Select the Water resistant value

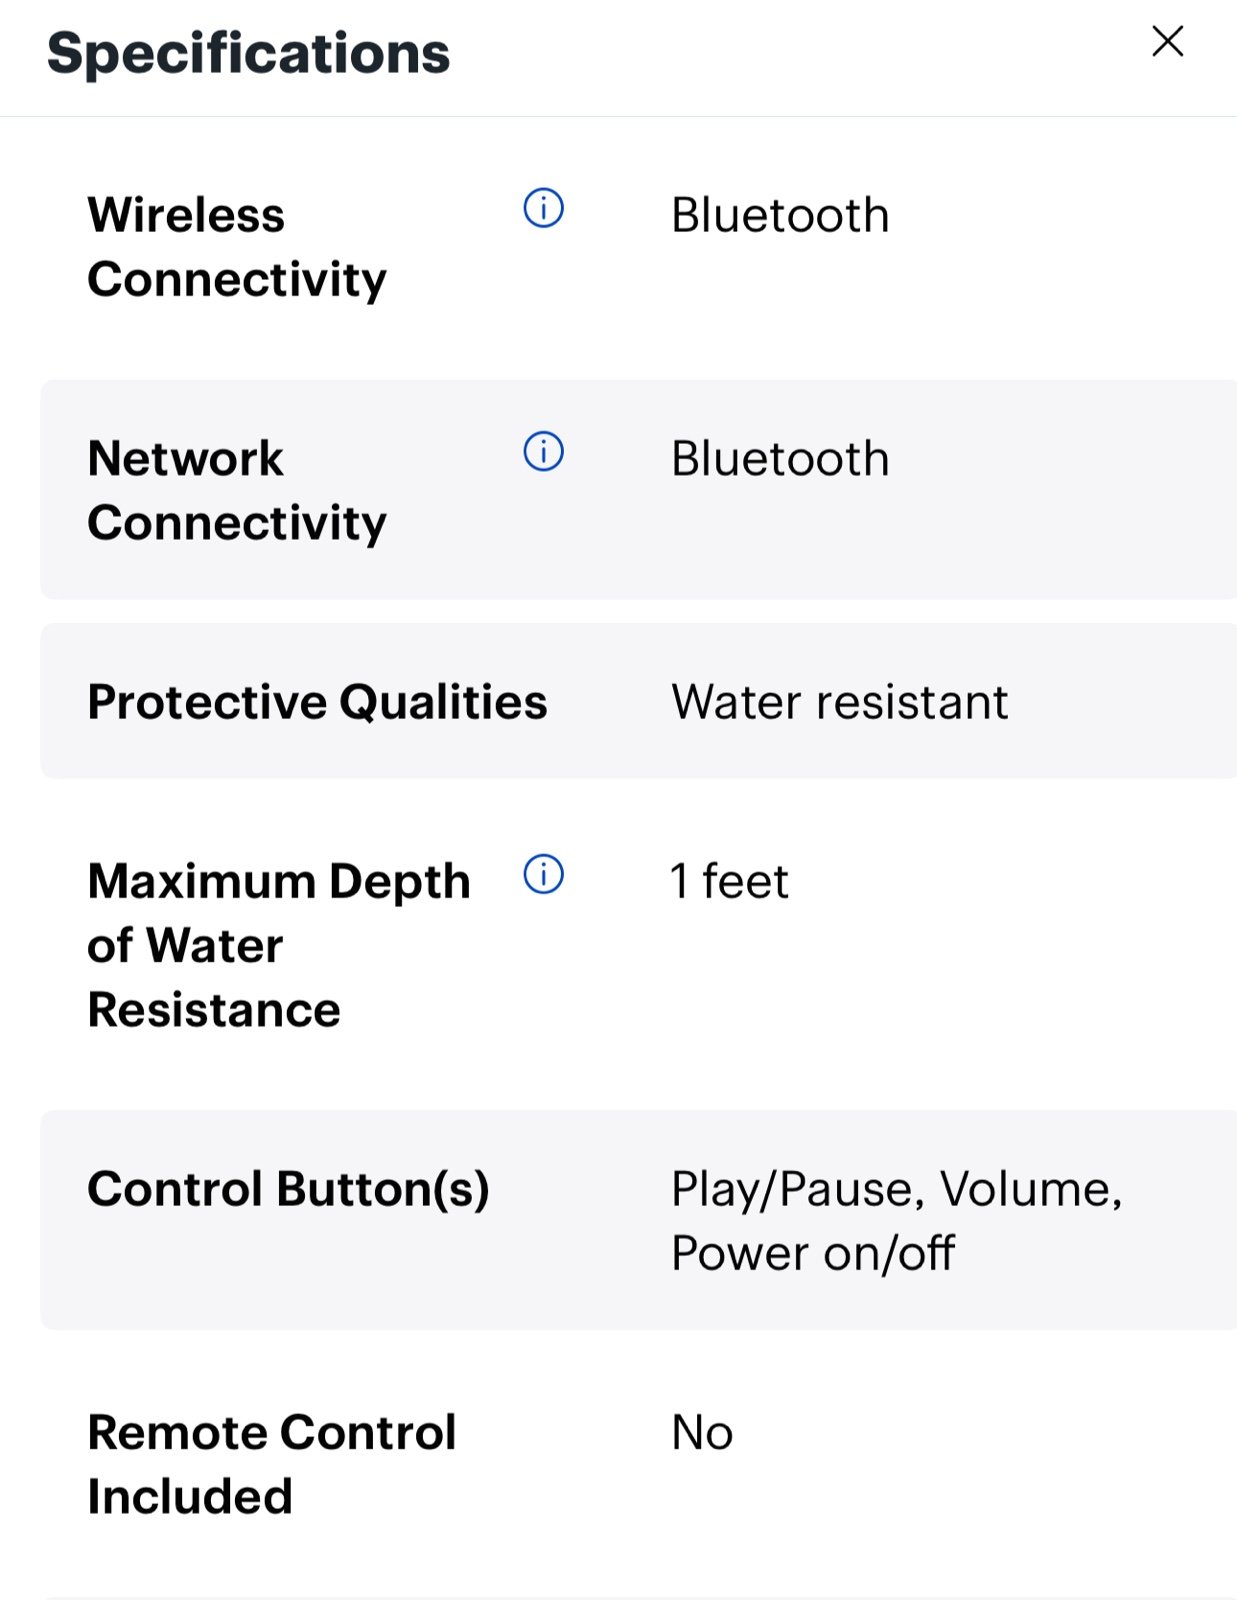839,702
